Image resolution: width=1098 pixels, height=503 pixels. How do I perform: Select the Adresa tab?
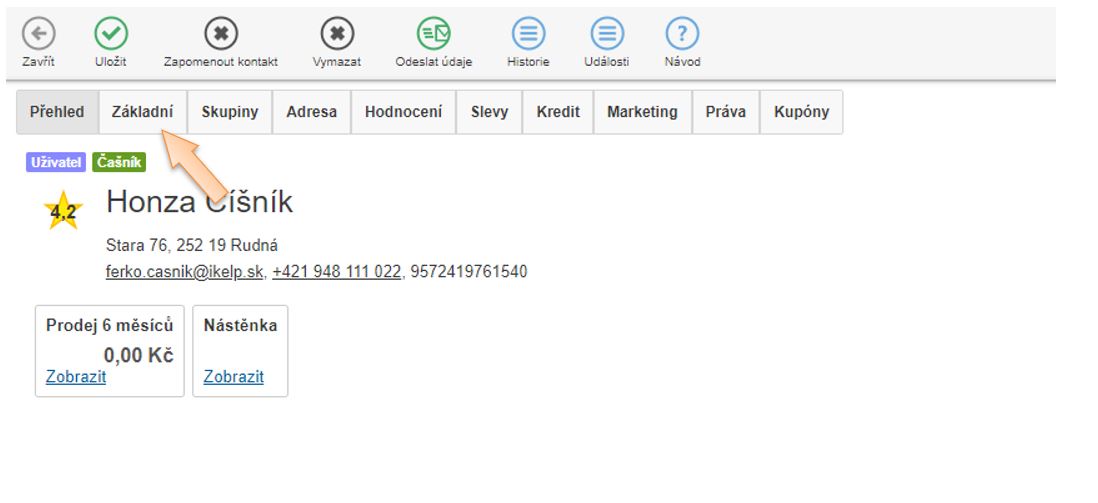click(x=311, y=112)
